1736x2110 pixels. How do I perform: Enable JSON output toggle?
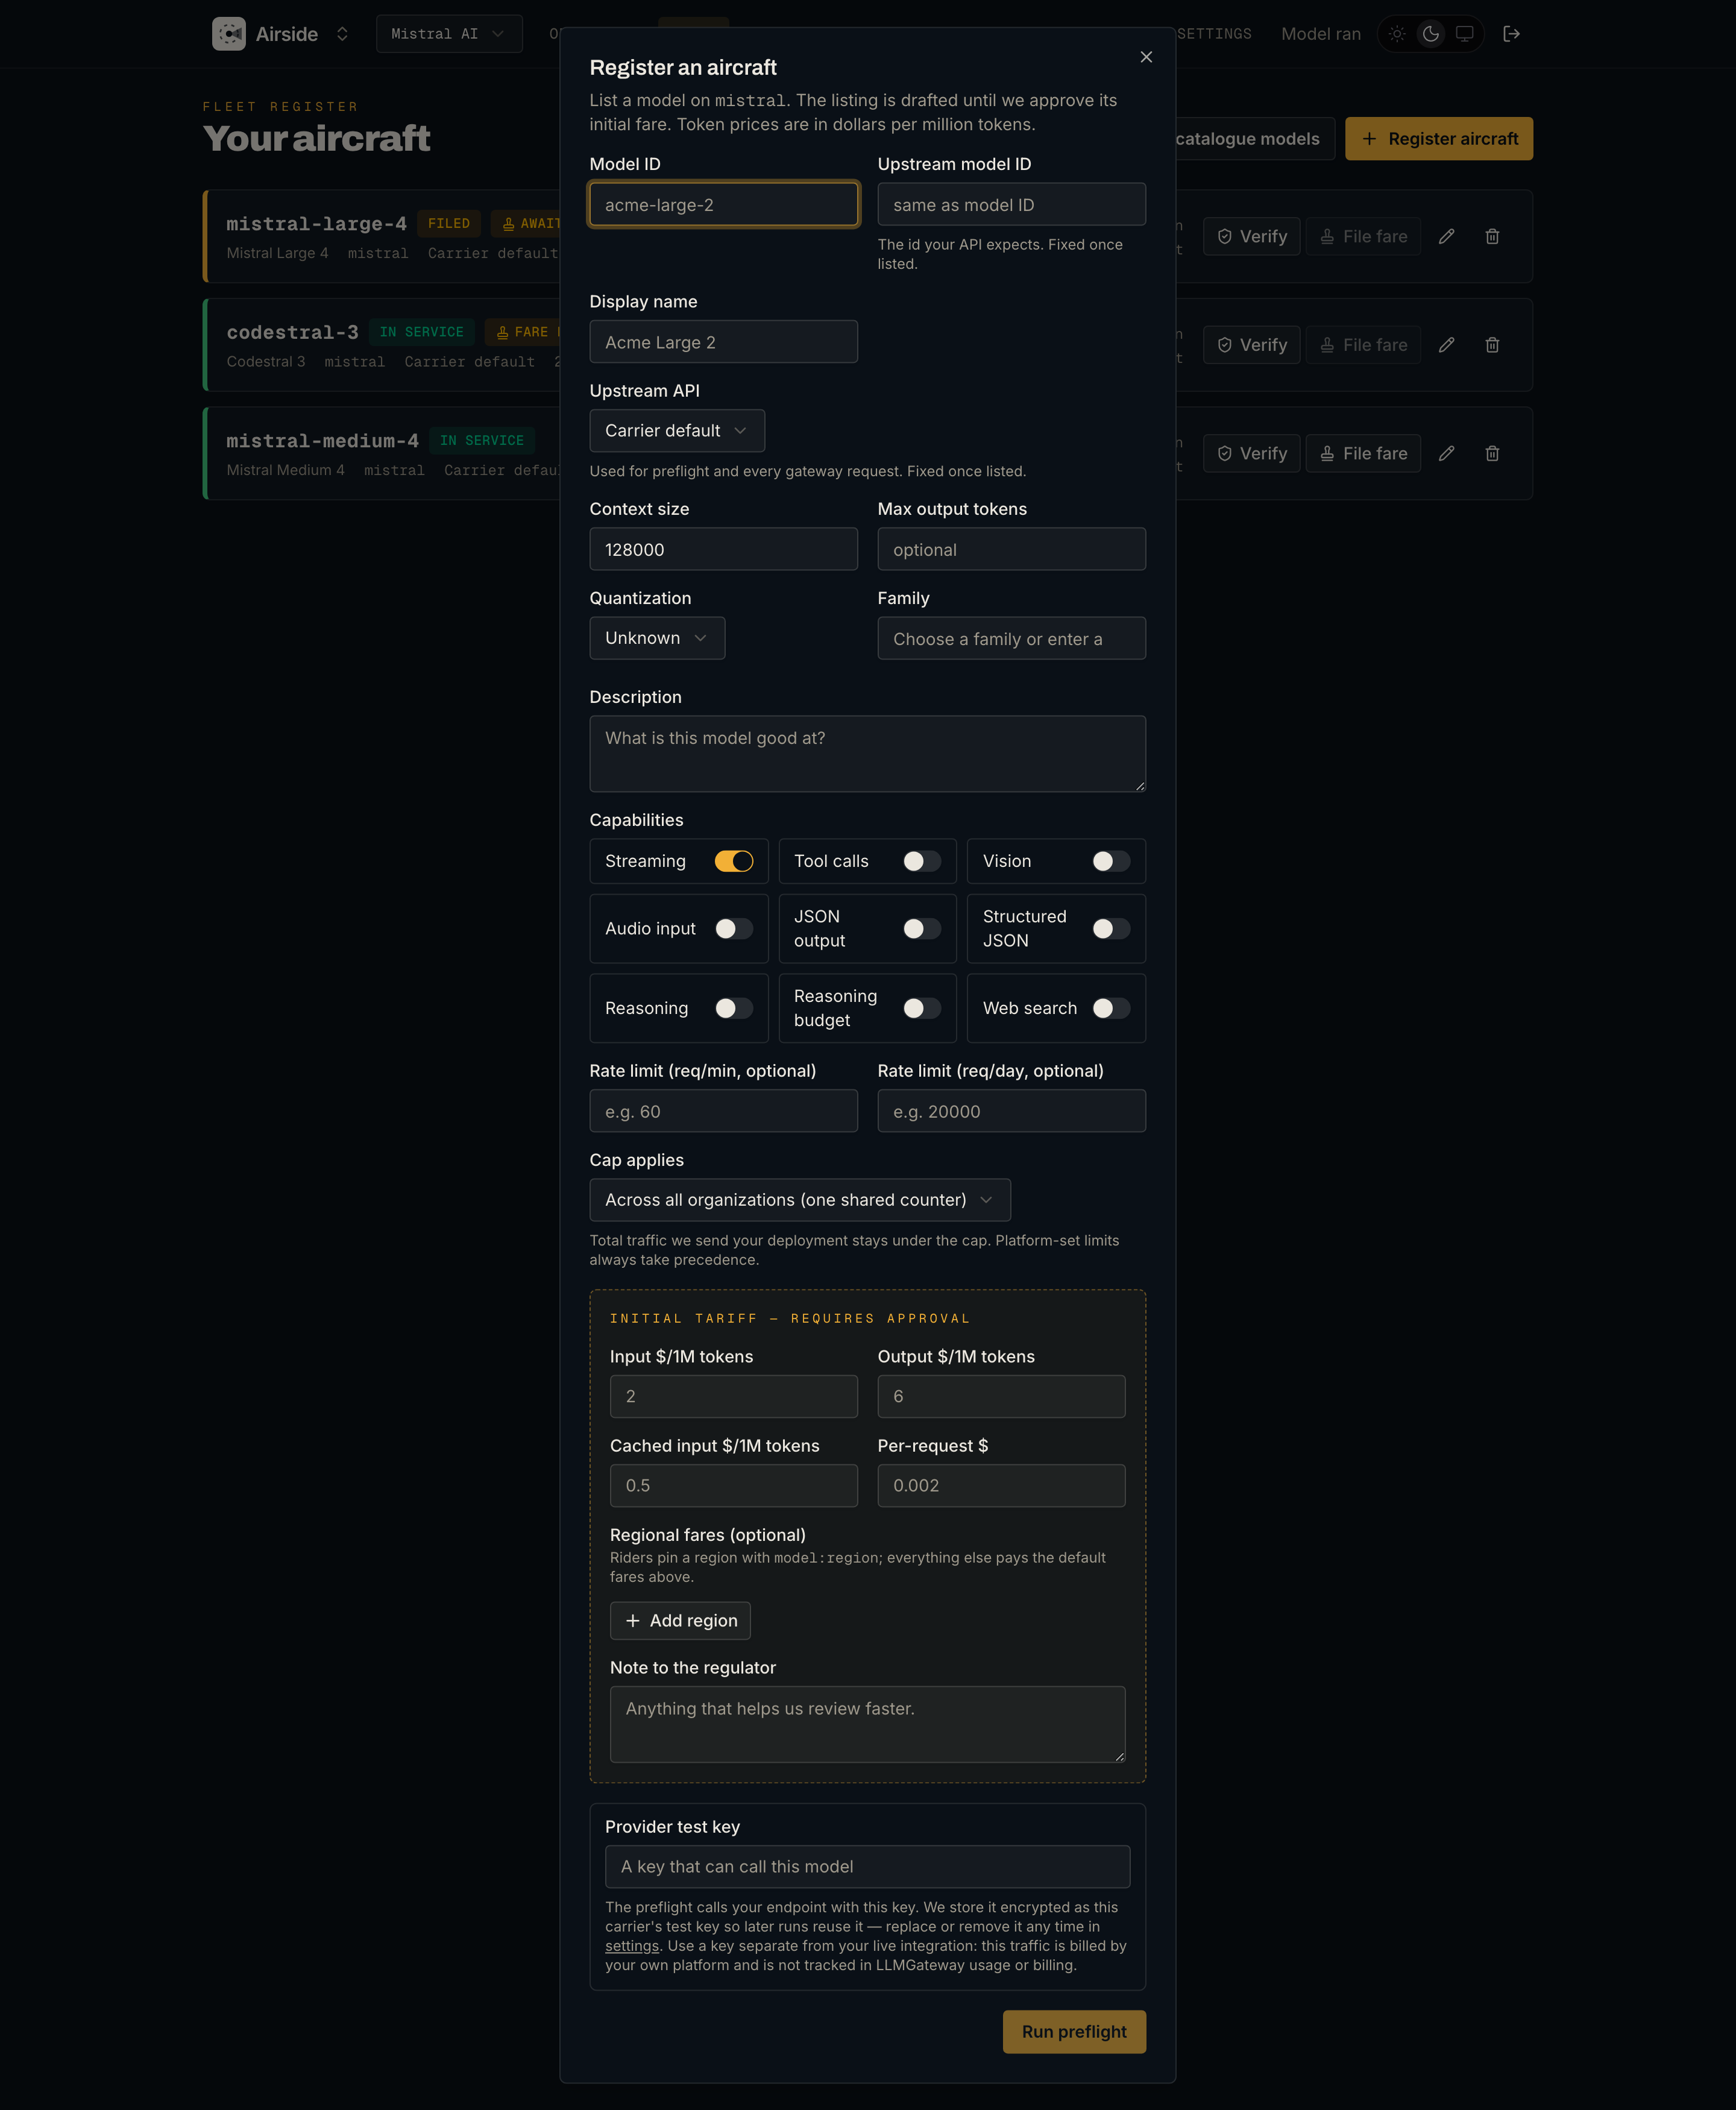[922, 929]
